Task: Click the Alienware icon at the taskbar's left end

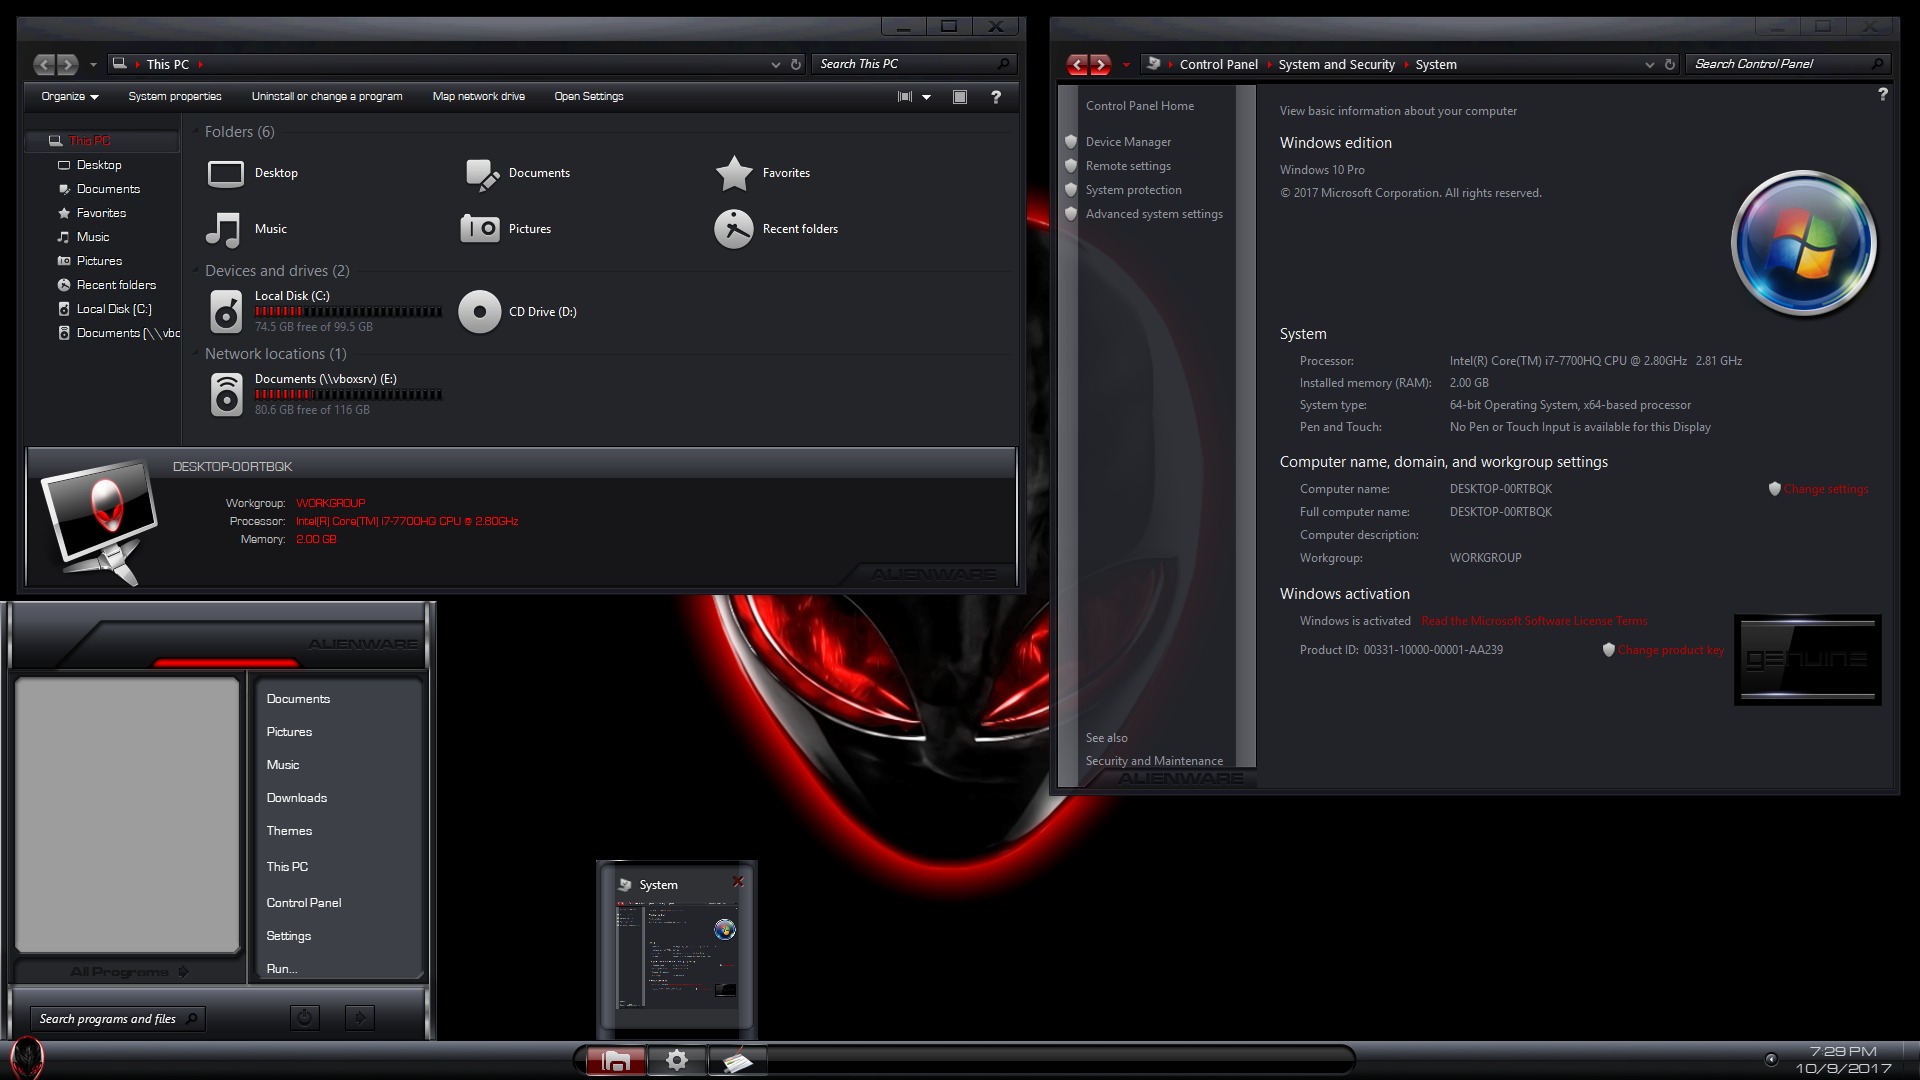Action: [x=29, y=1060]
